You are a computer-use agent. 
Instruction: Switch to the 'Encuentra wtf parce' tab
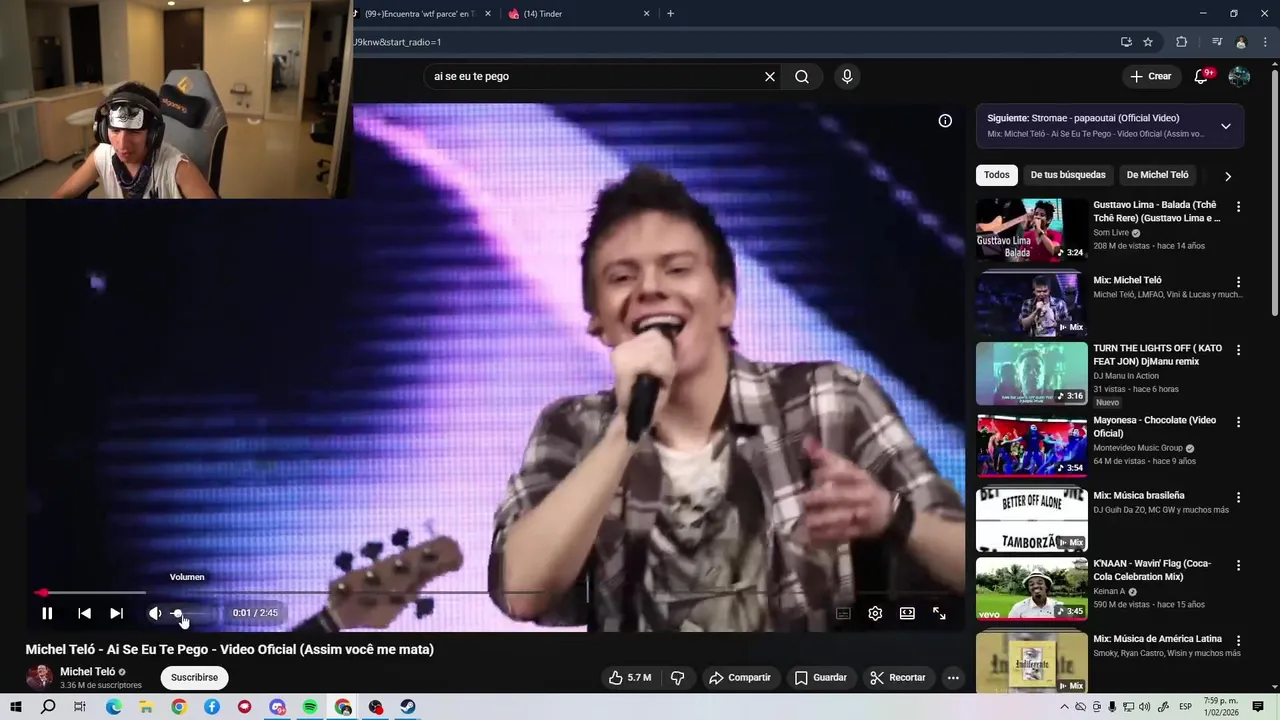click(x=420, y=14)
